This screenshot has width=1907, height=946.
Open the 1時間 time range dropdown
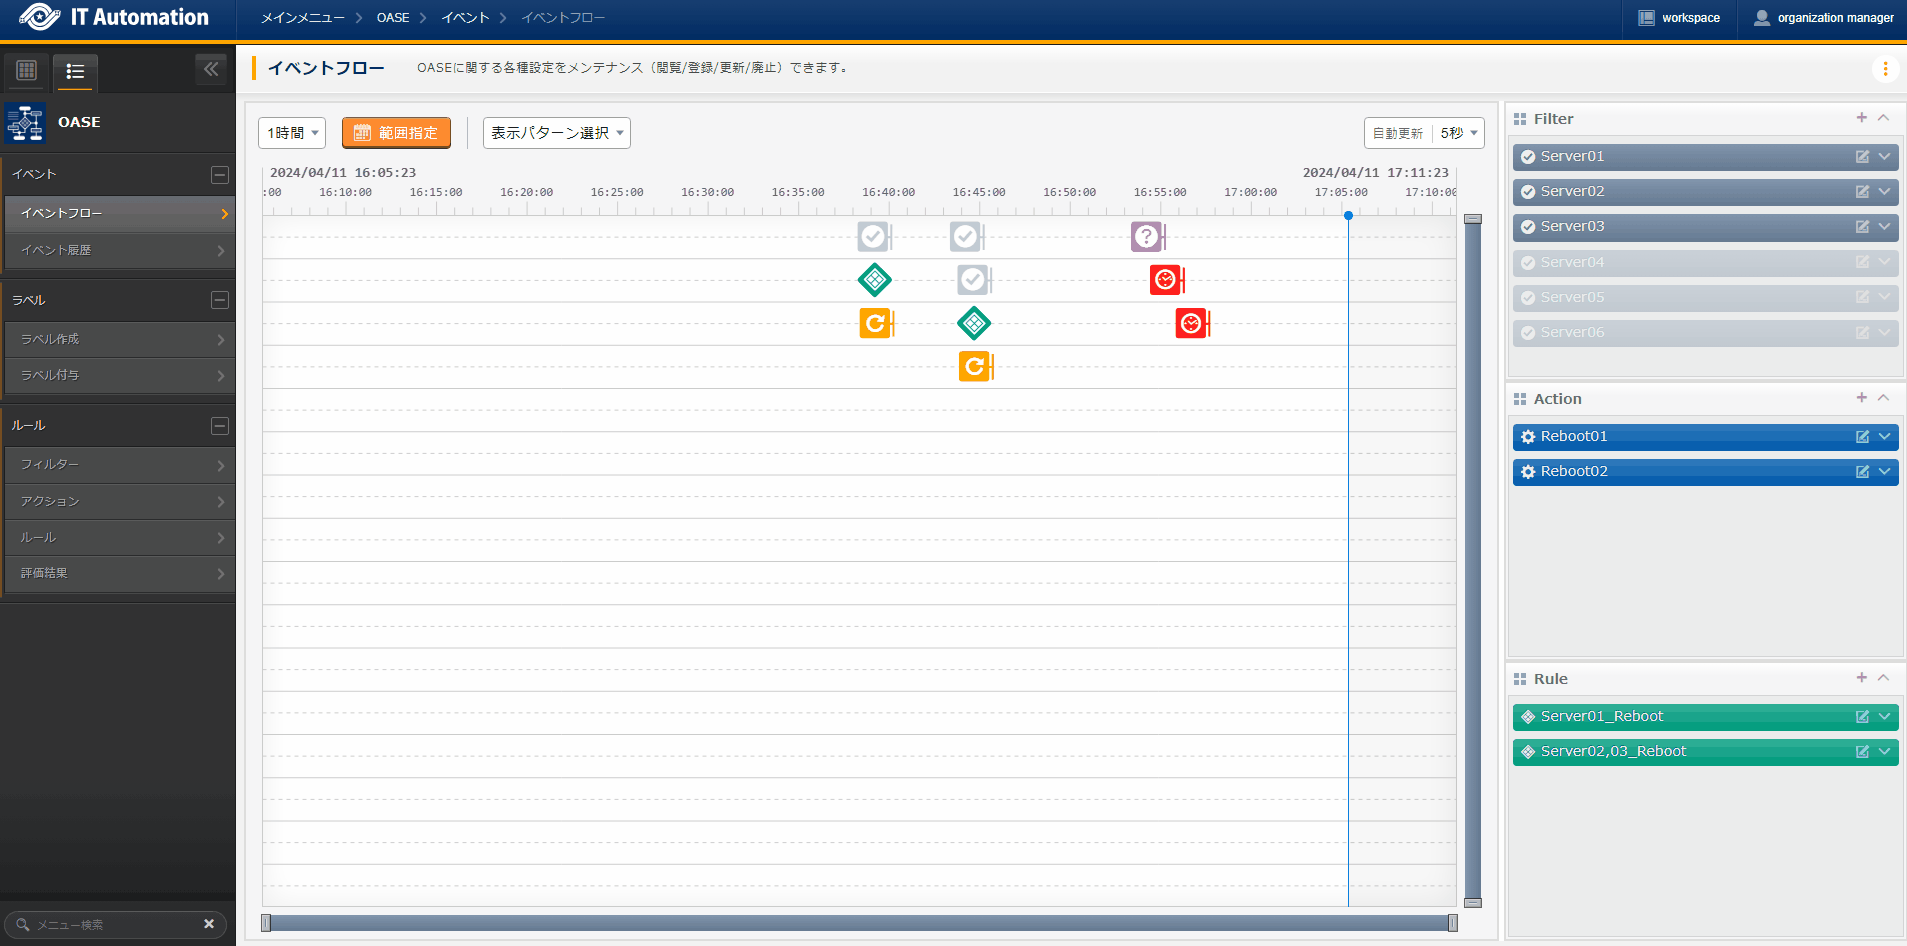click(293, 133)
